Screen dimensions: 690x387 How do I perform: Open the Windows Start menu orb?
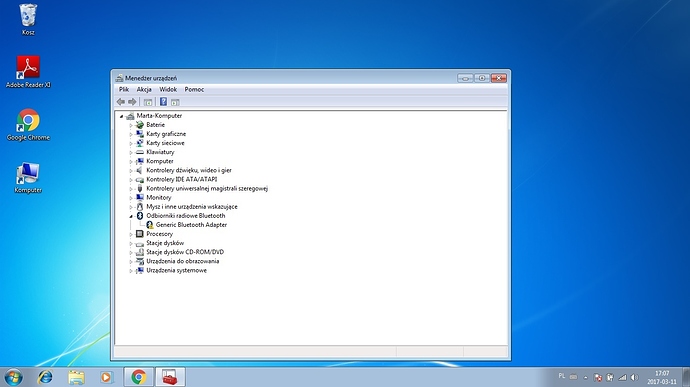pyautogui.click(x=13, y=377)
